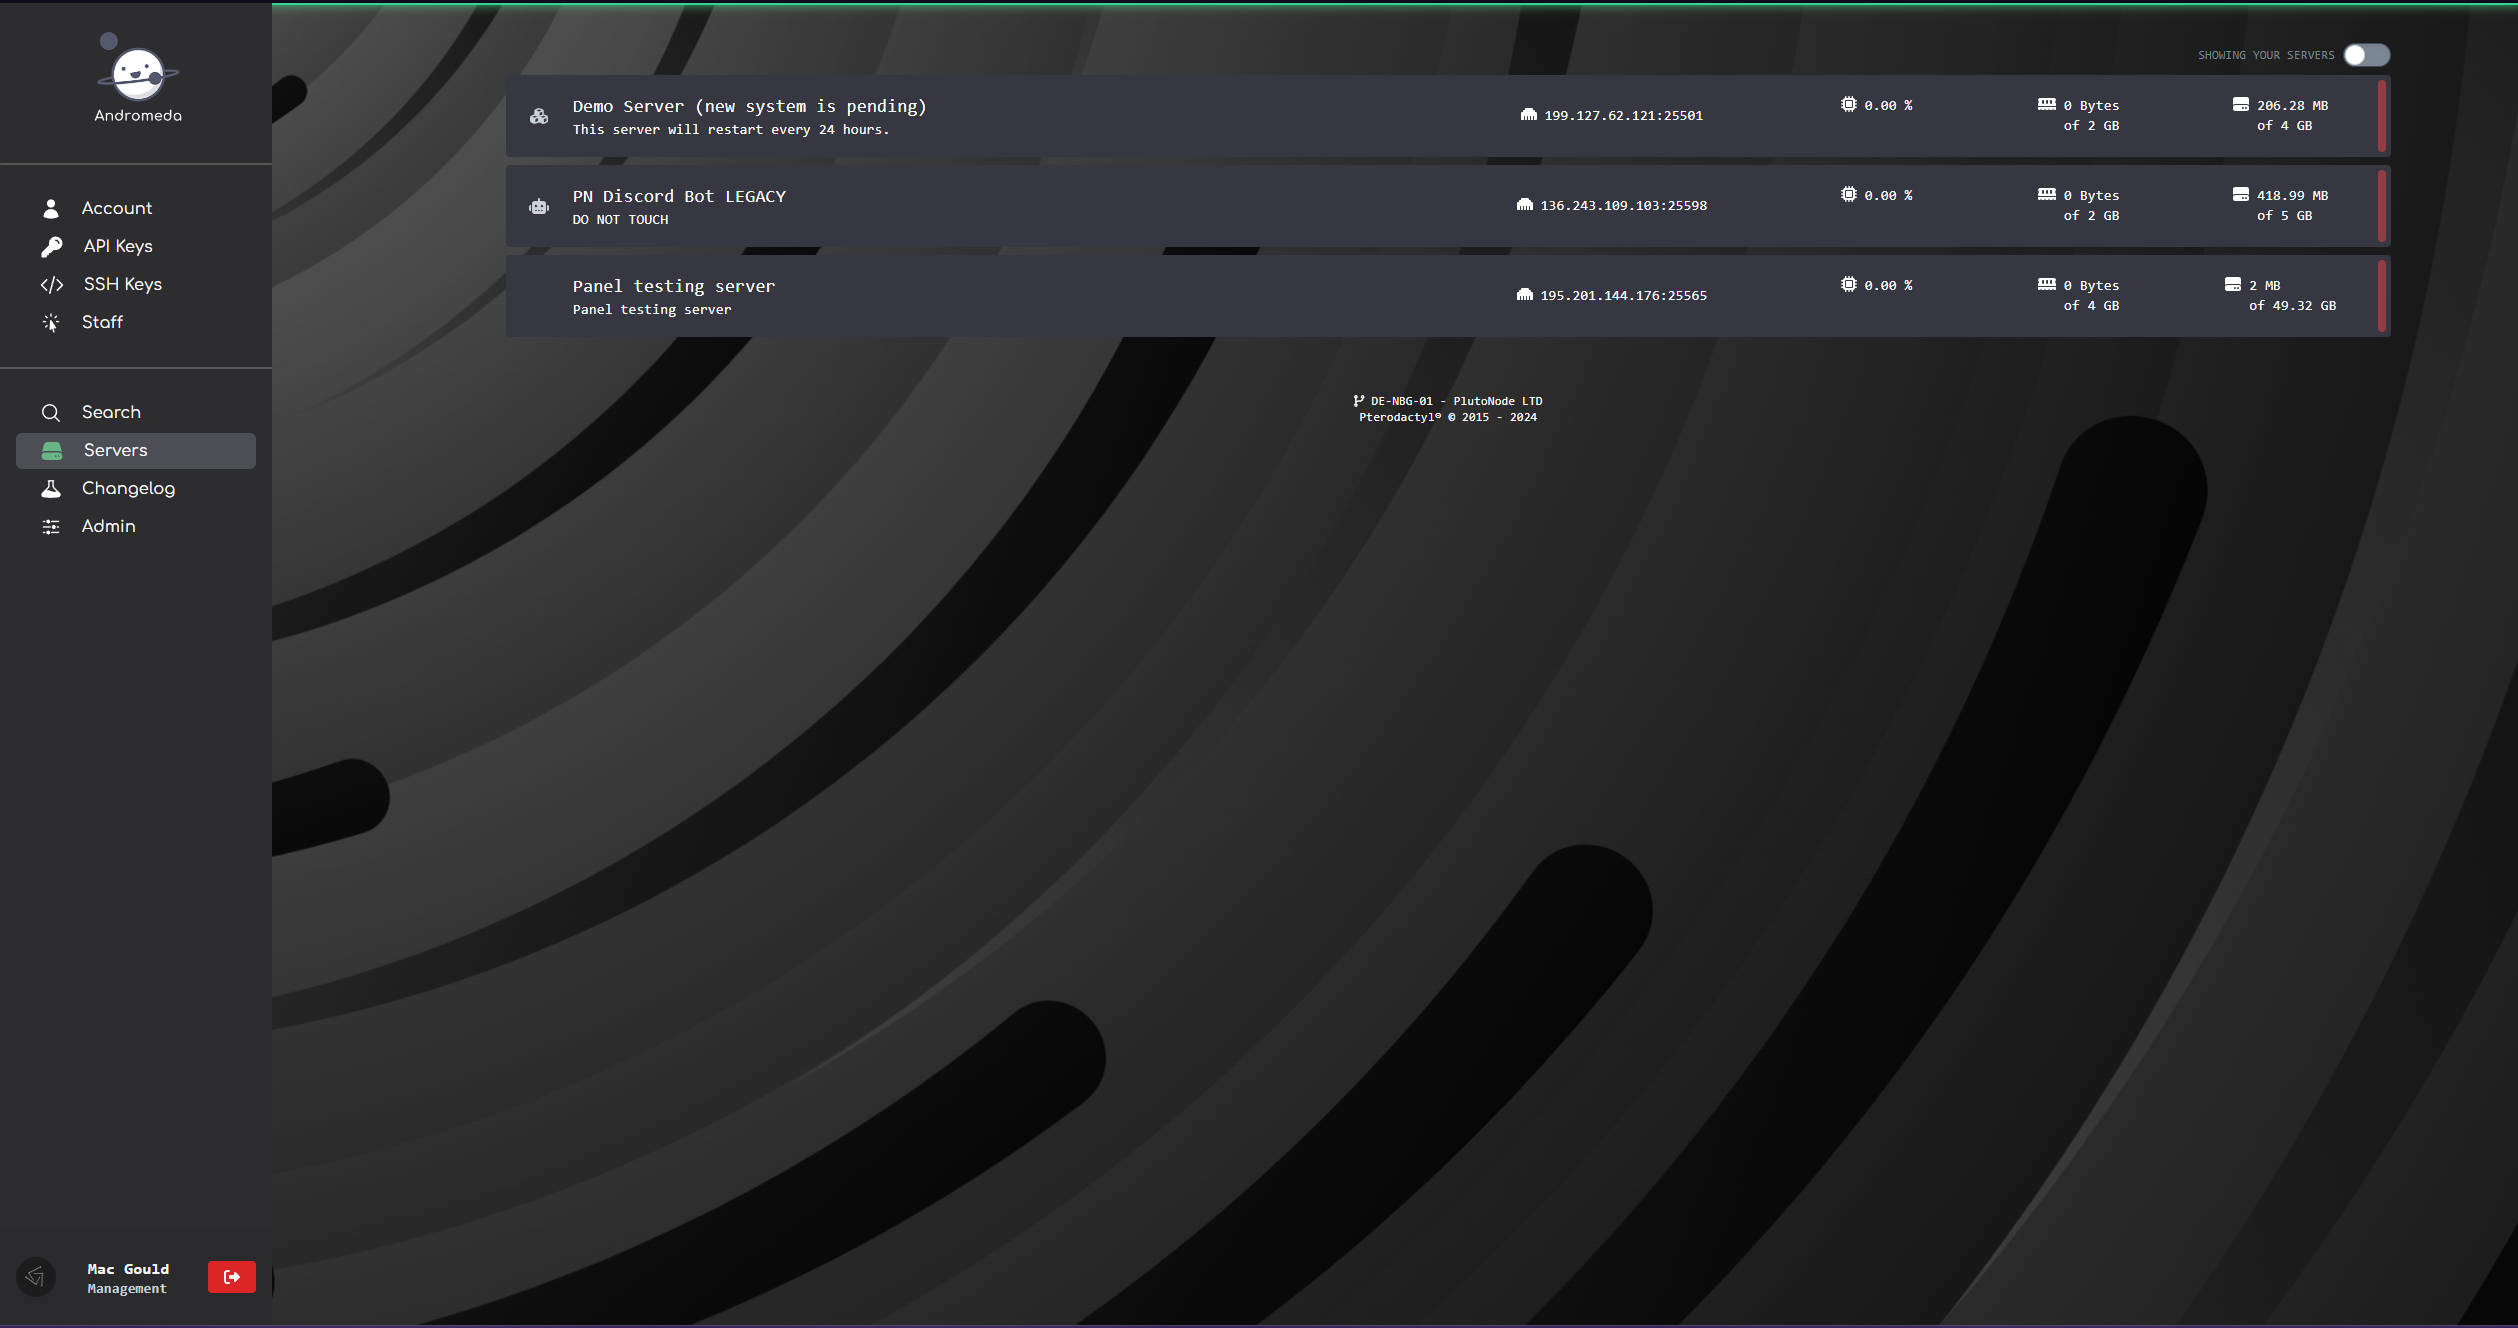Click the CPU chip icon in Panel testing server row
Image resolution: width=2518 pixels, height=1328 pixels.
point(1849,284)
